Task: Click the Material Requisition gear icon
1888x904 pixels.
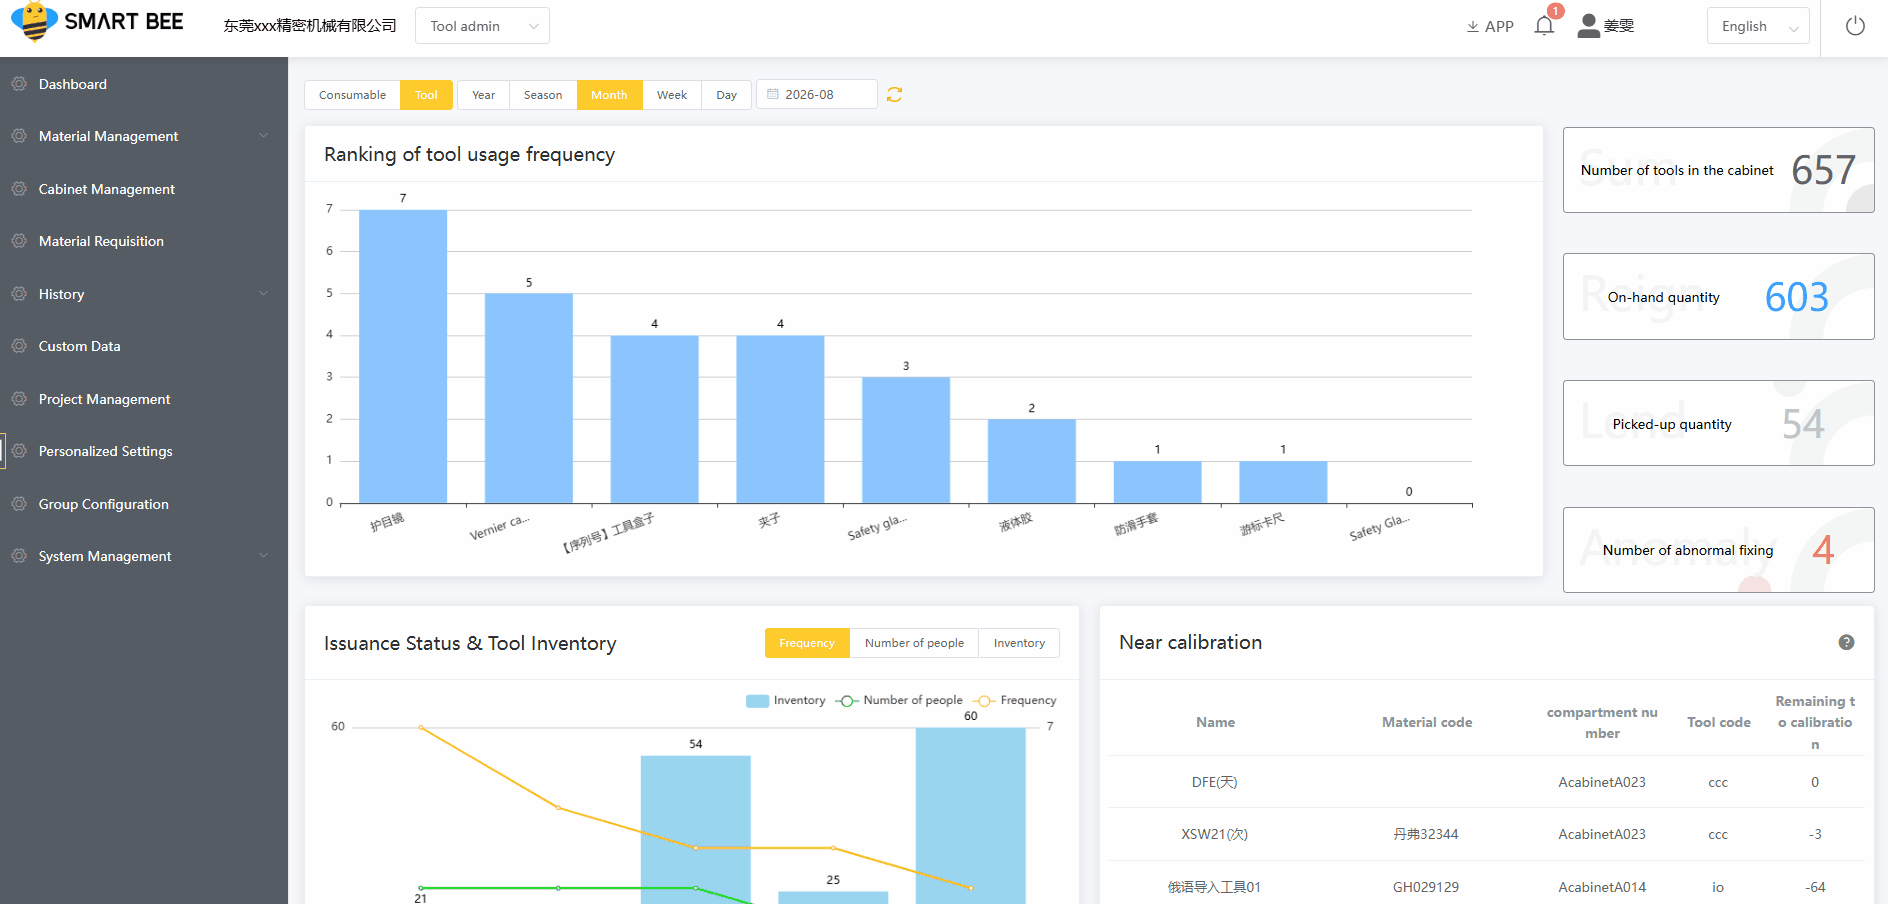Action: click(19, 241)
